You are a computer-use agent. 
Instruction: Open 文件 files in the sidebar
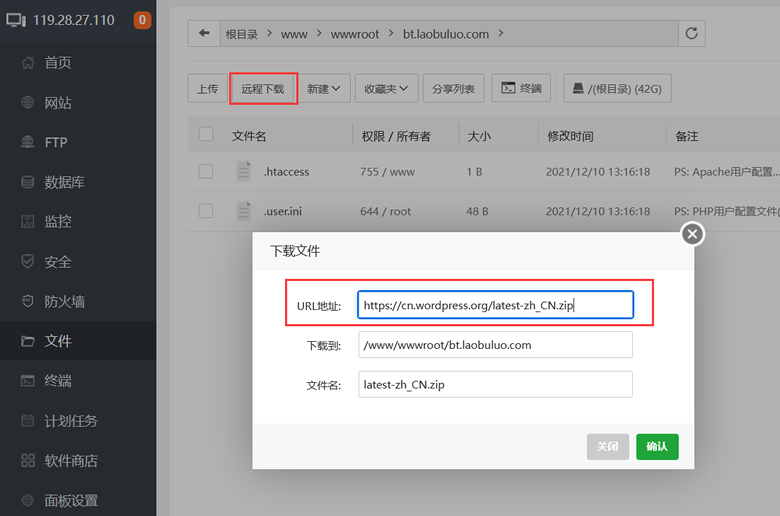78,341
